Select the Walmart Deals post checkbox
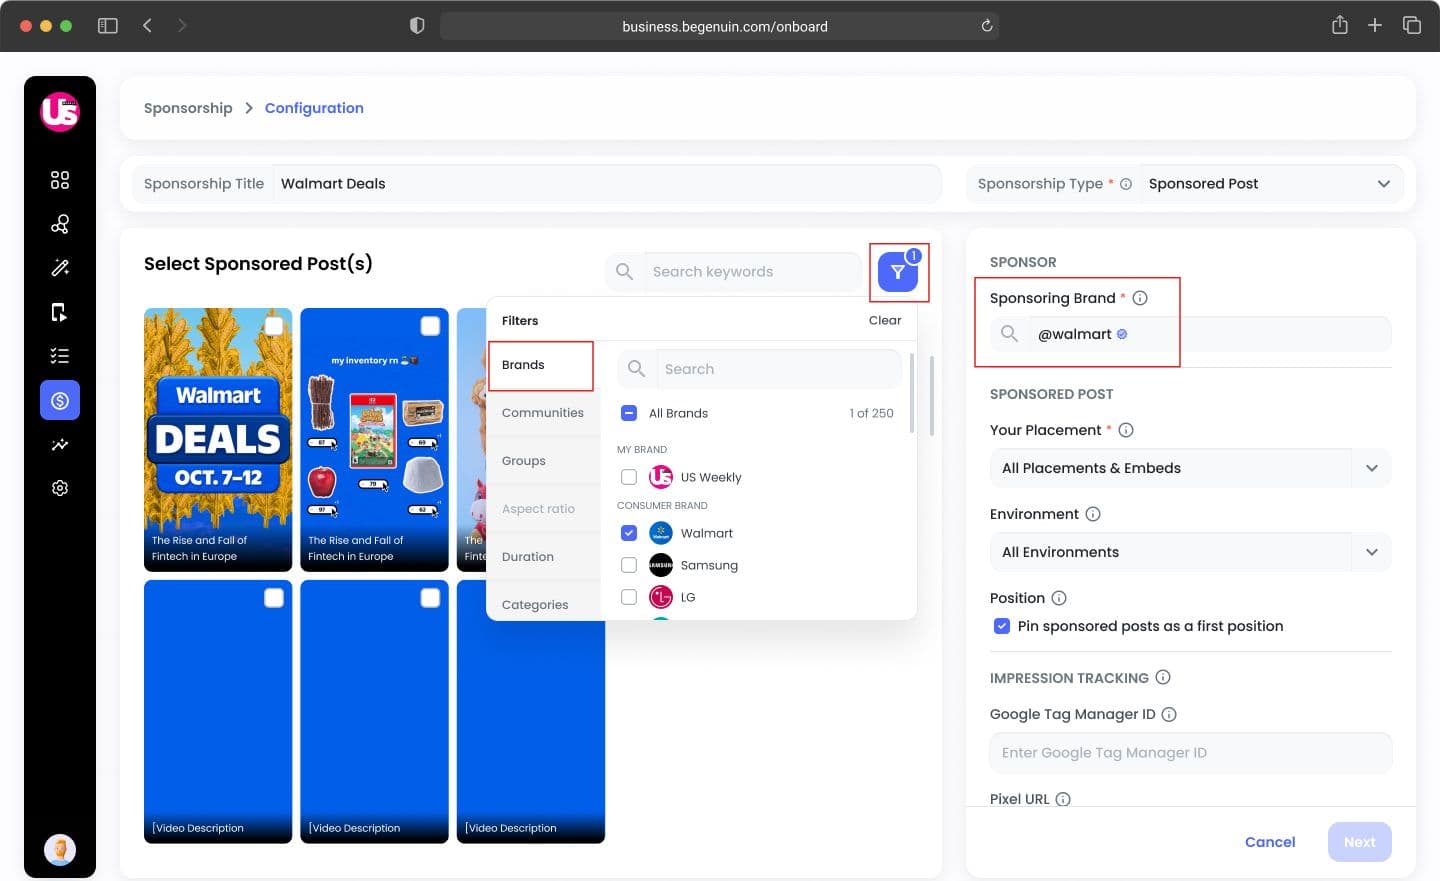This screenshot has width=1440, height=881. (x=274, y=326)
